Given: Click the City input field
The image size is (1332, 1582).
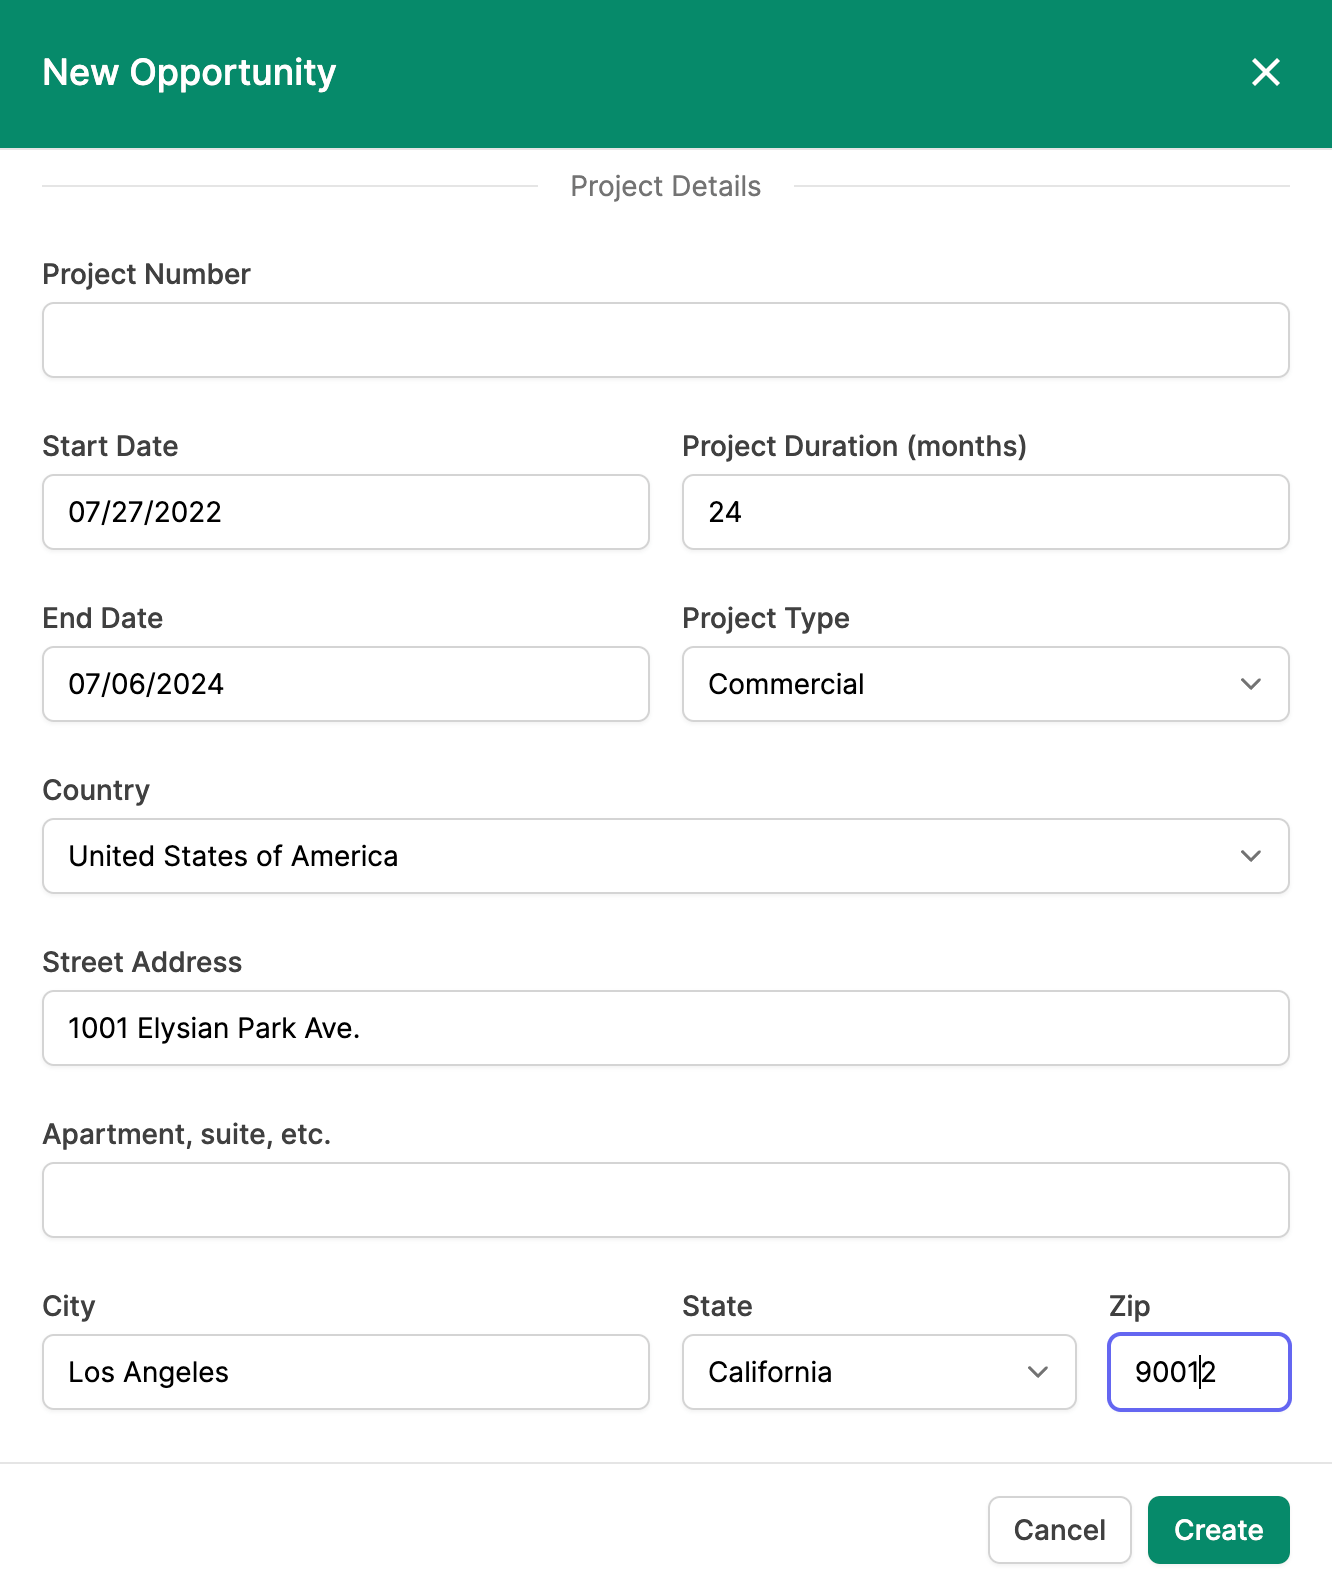Looking at the screenshot, I should (346, 1372).
